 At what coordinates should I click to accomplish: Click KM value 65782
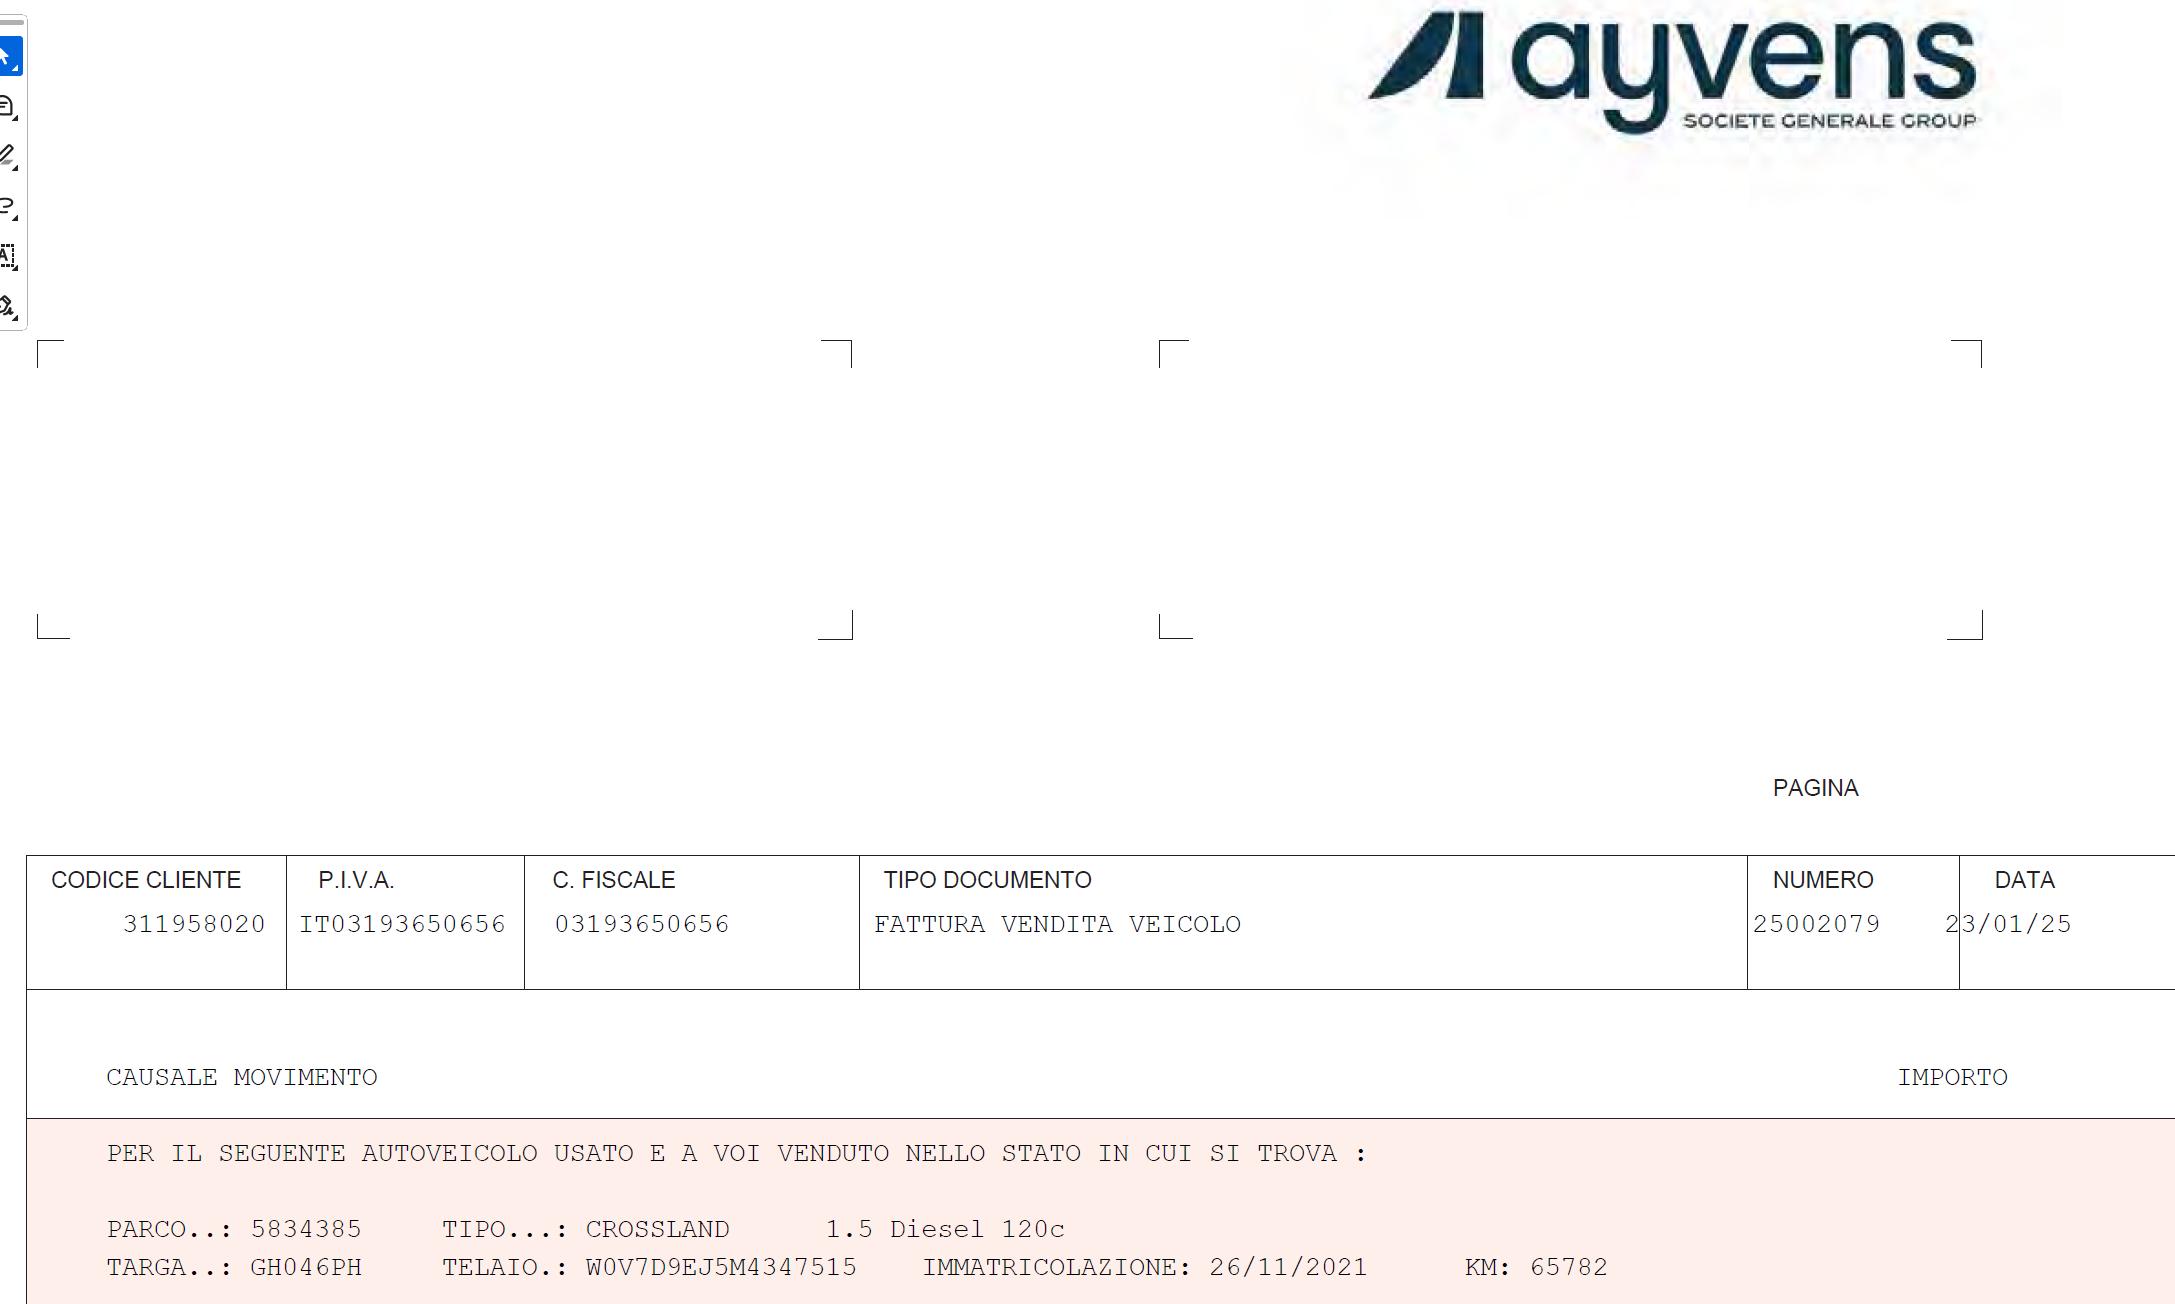1569,1267
